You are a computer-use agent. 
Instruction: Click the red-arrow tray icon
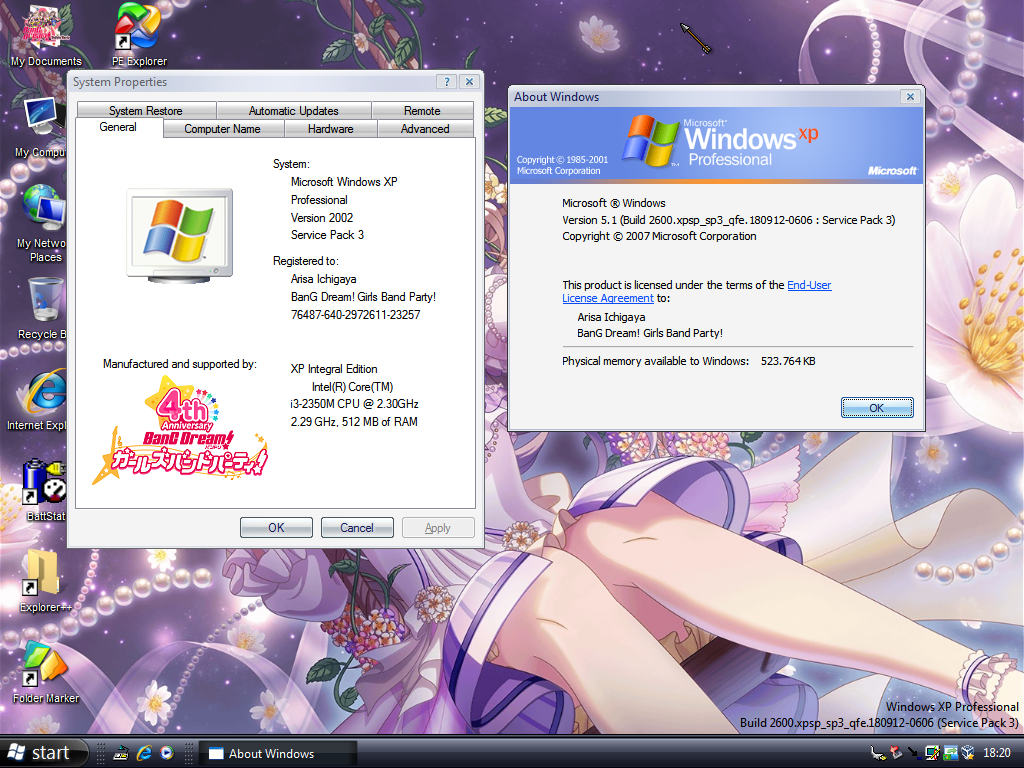tap(896, 753)
